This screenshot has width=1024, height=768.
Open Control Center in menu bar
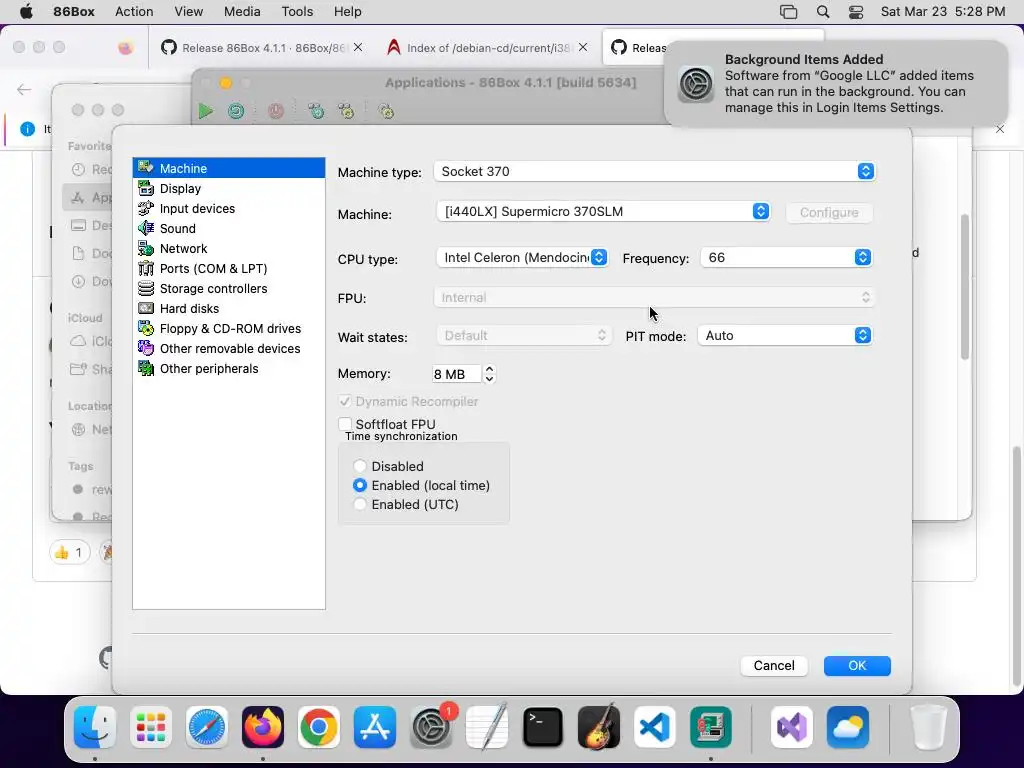(x=856, y=11)
